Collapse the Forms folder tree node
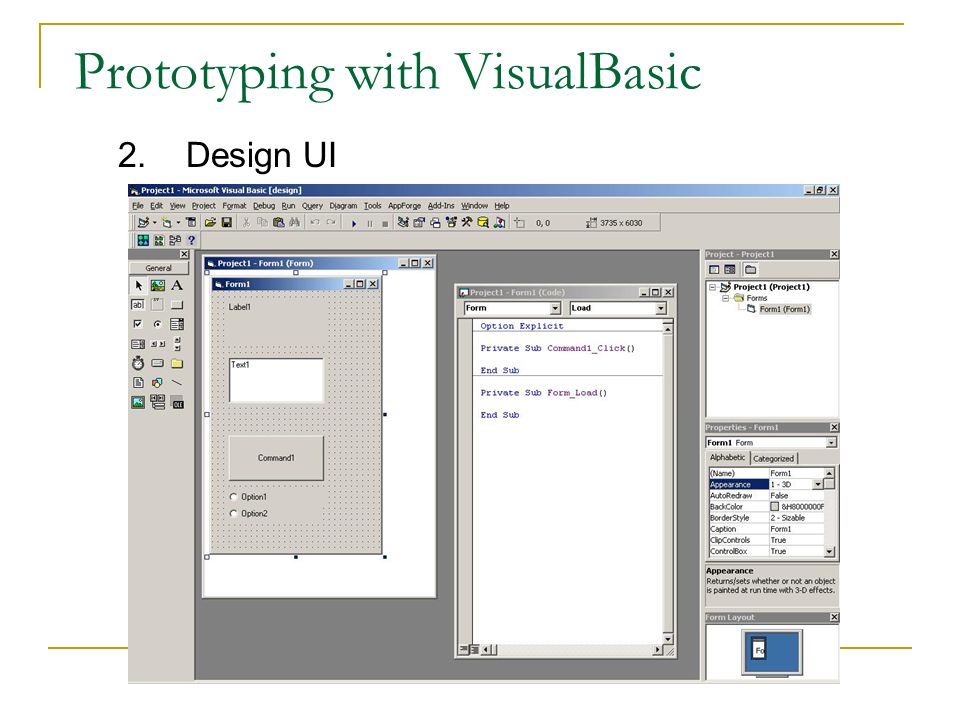The width and height of the screenshot is (960, 720). pos(726,298)
